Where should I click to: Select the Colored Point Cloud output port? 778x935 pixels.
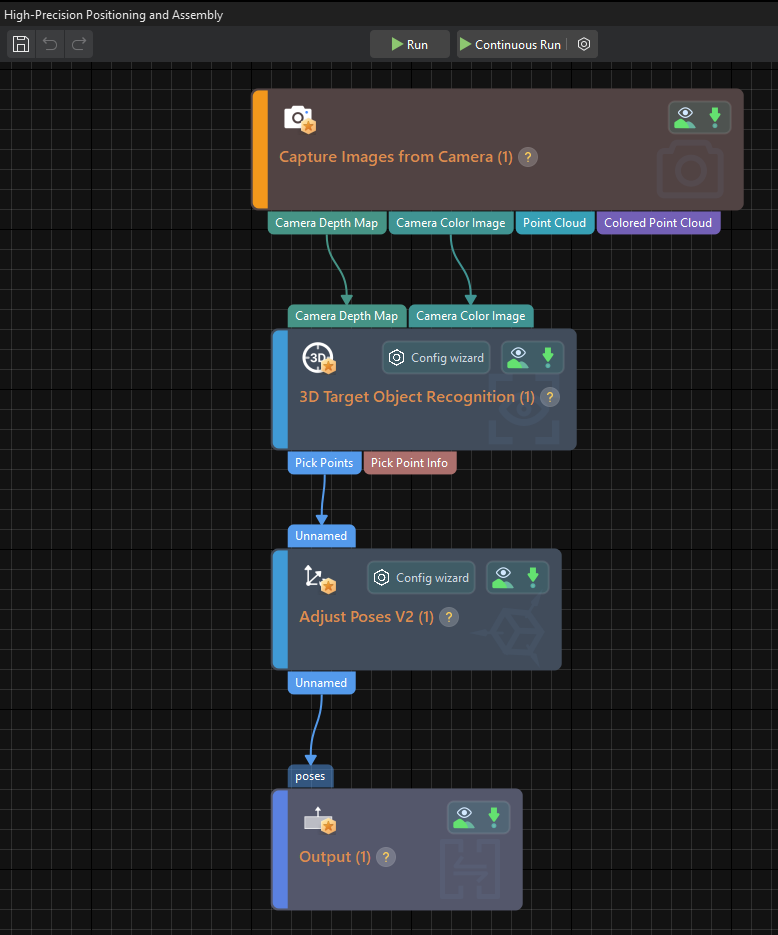coord(658,223)
